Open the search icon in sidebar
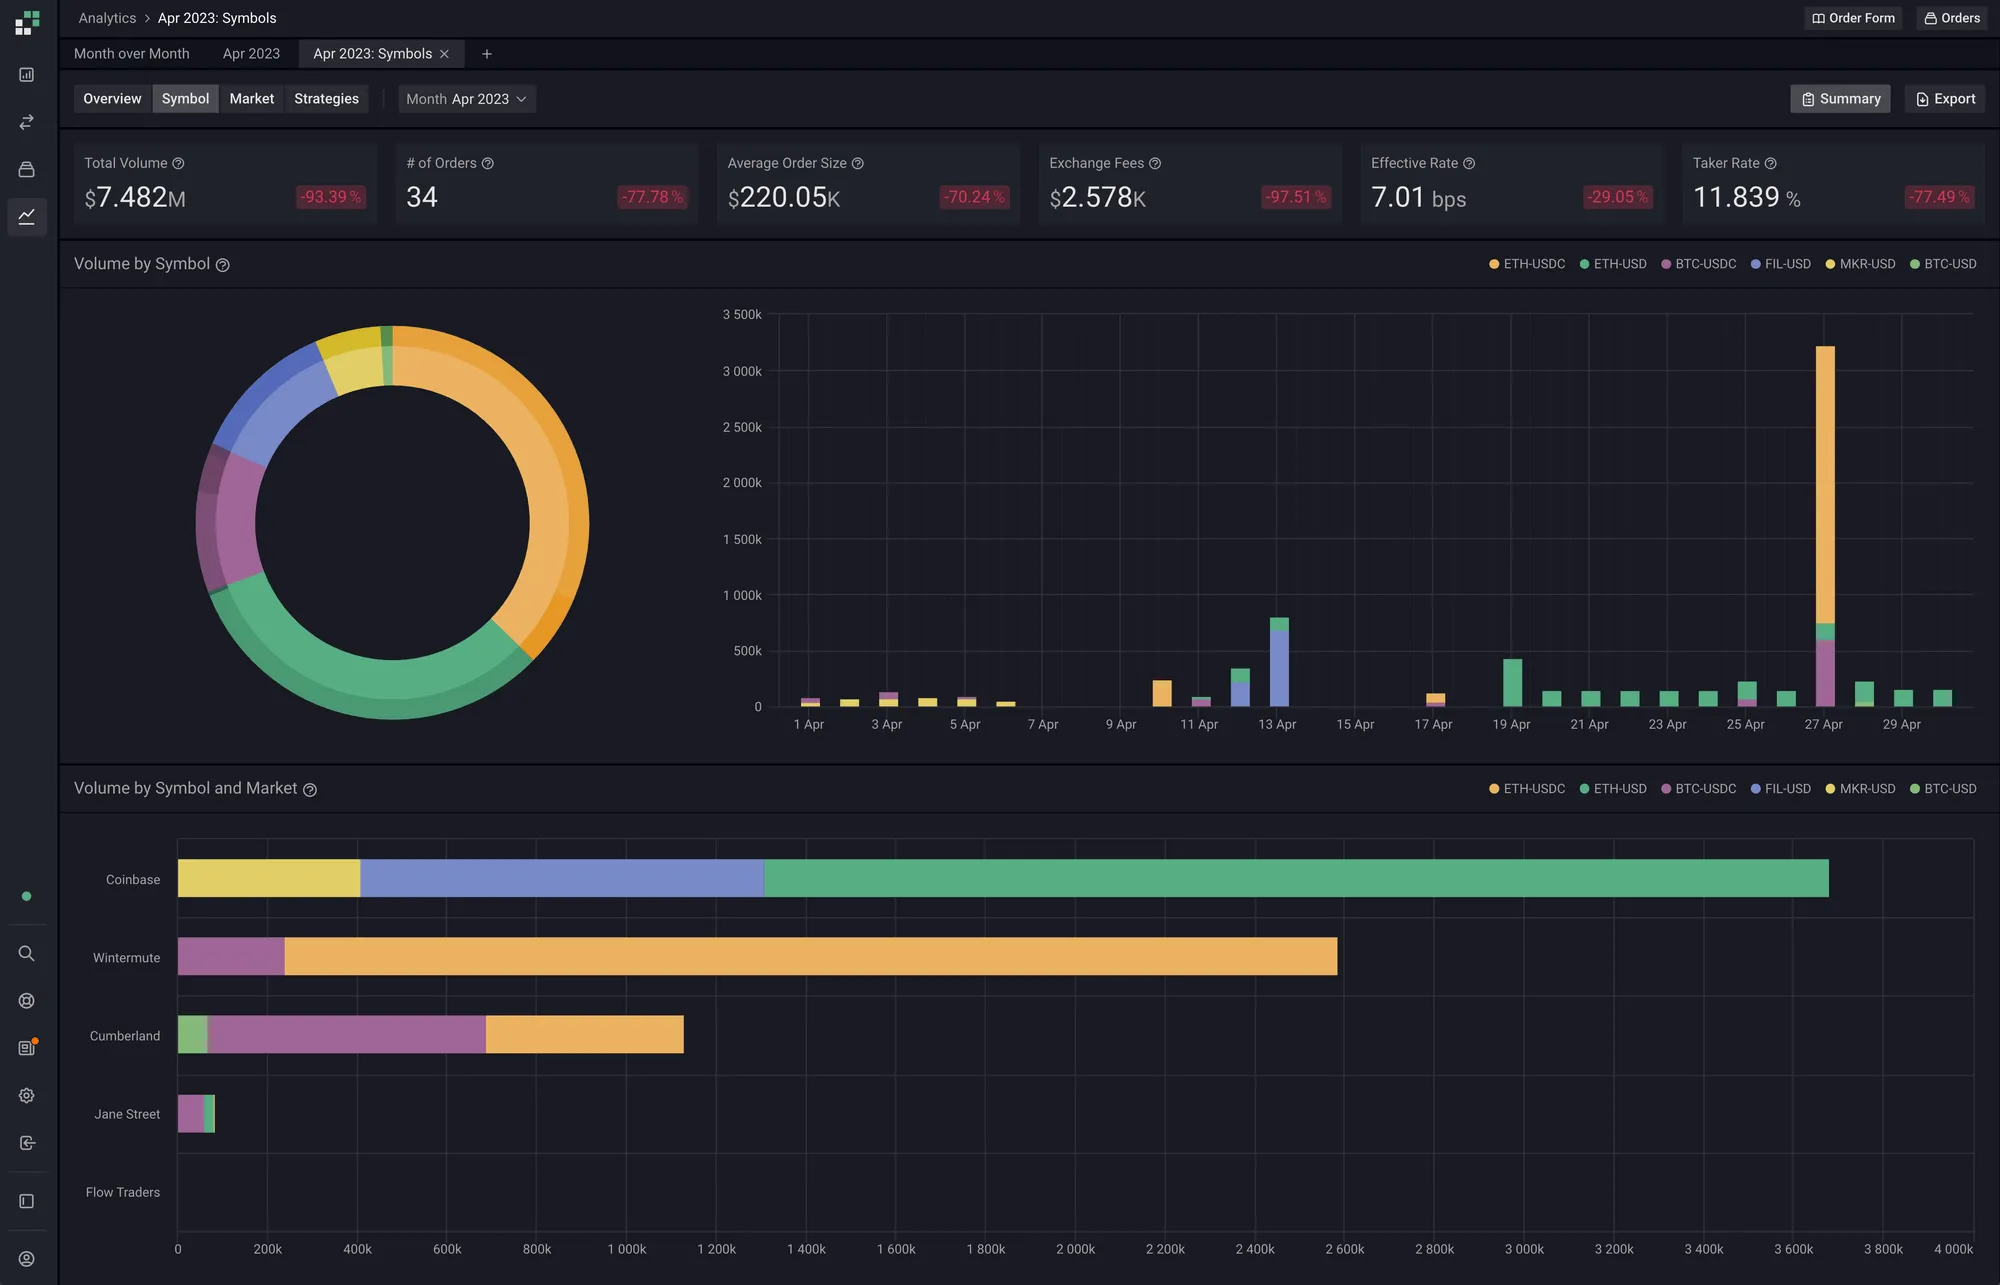The height and width of the screenshot is (1285, 2000). point(27,954)
